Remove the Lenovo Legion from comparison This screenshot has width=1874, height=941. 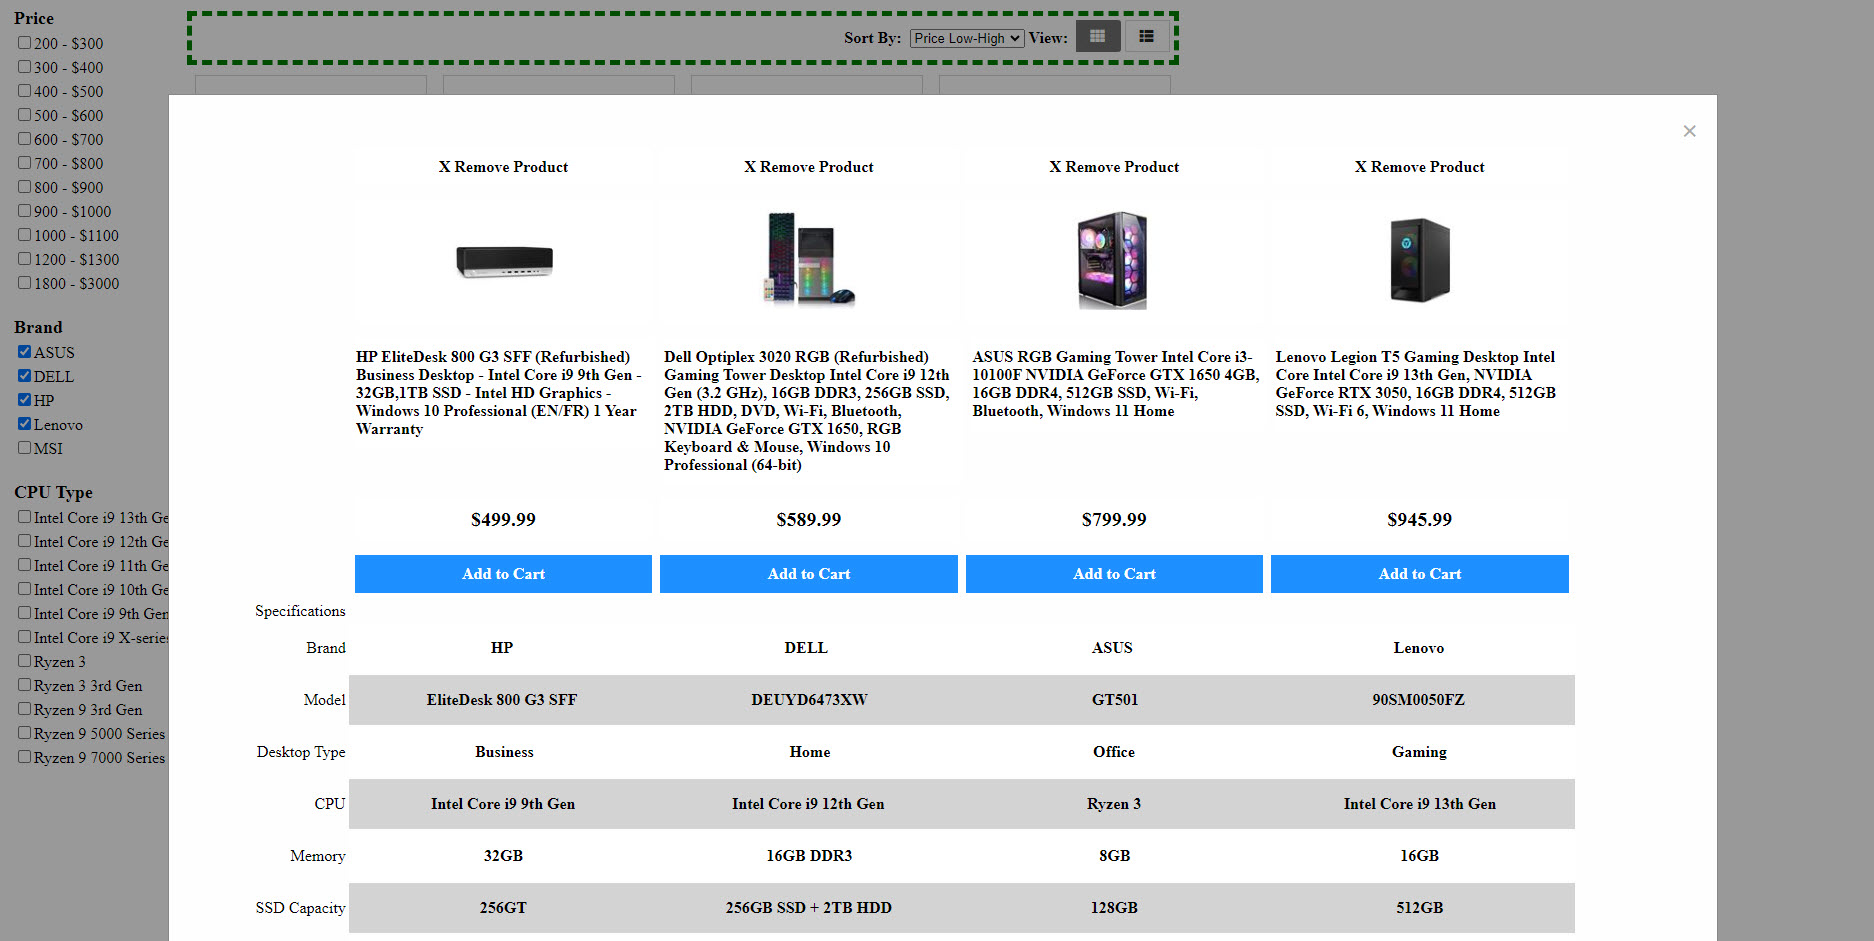(x=1419, y=167)
